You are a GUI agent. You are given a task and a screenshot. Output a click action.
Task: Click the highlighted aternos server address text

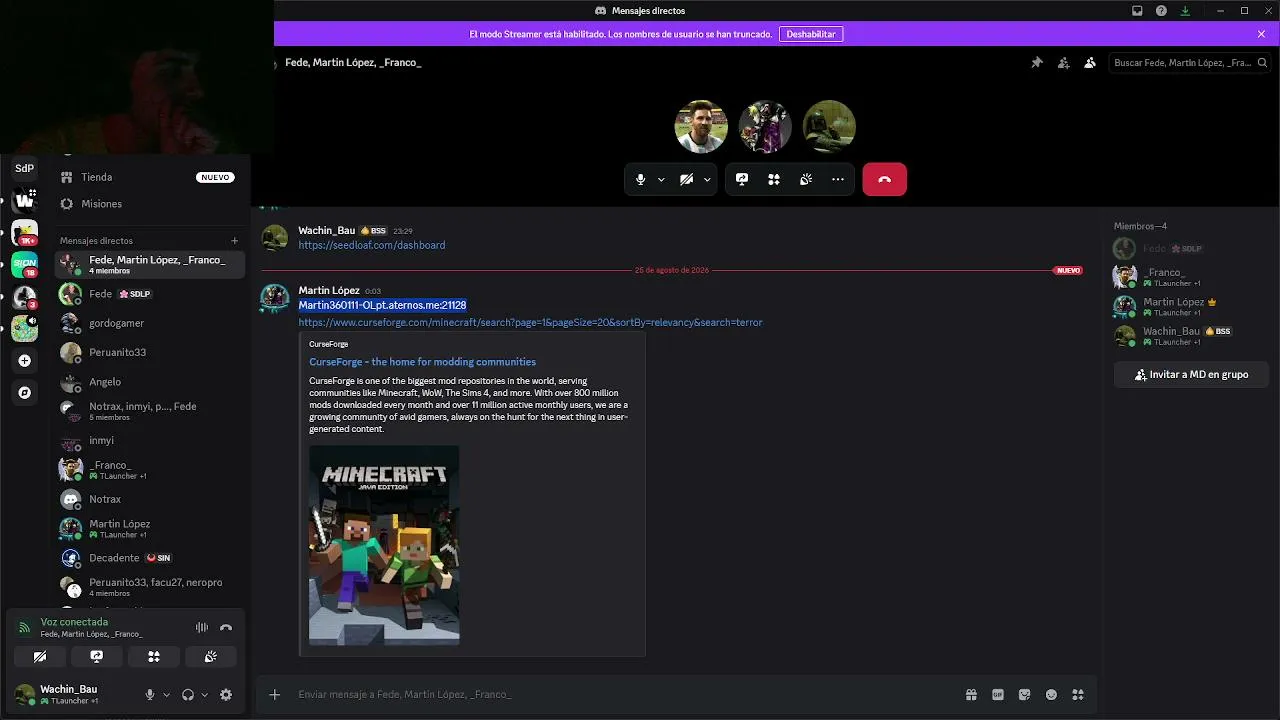coord(382,305)
